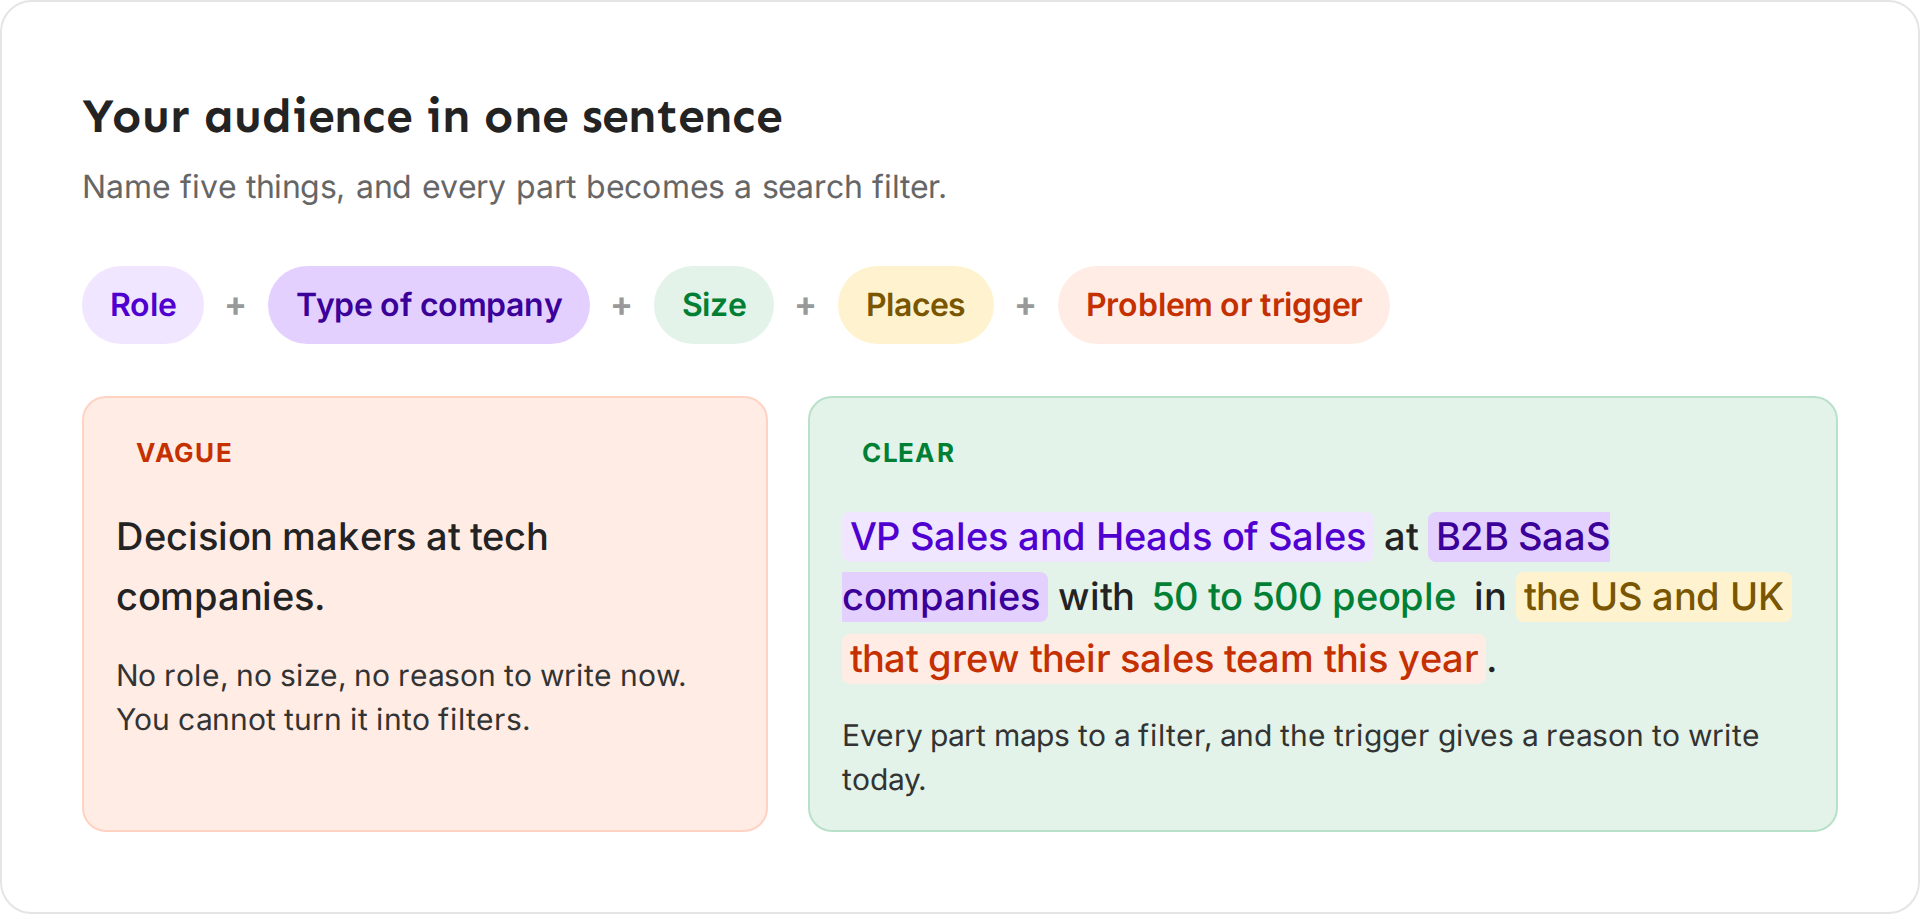Click the plus sign after Type of company
The image size is (1920, 914).
tap(622, 306)
